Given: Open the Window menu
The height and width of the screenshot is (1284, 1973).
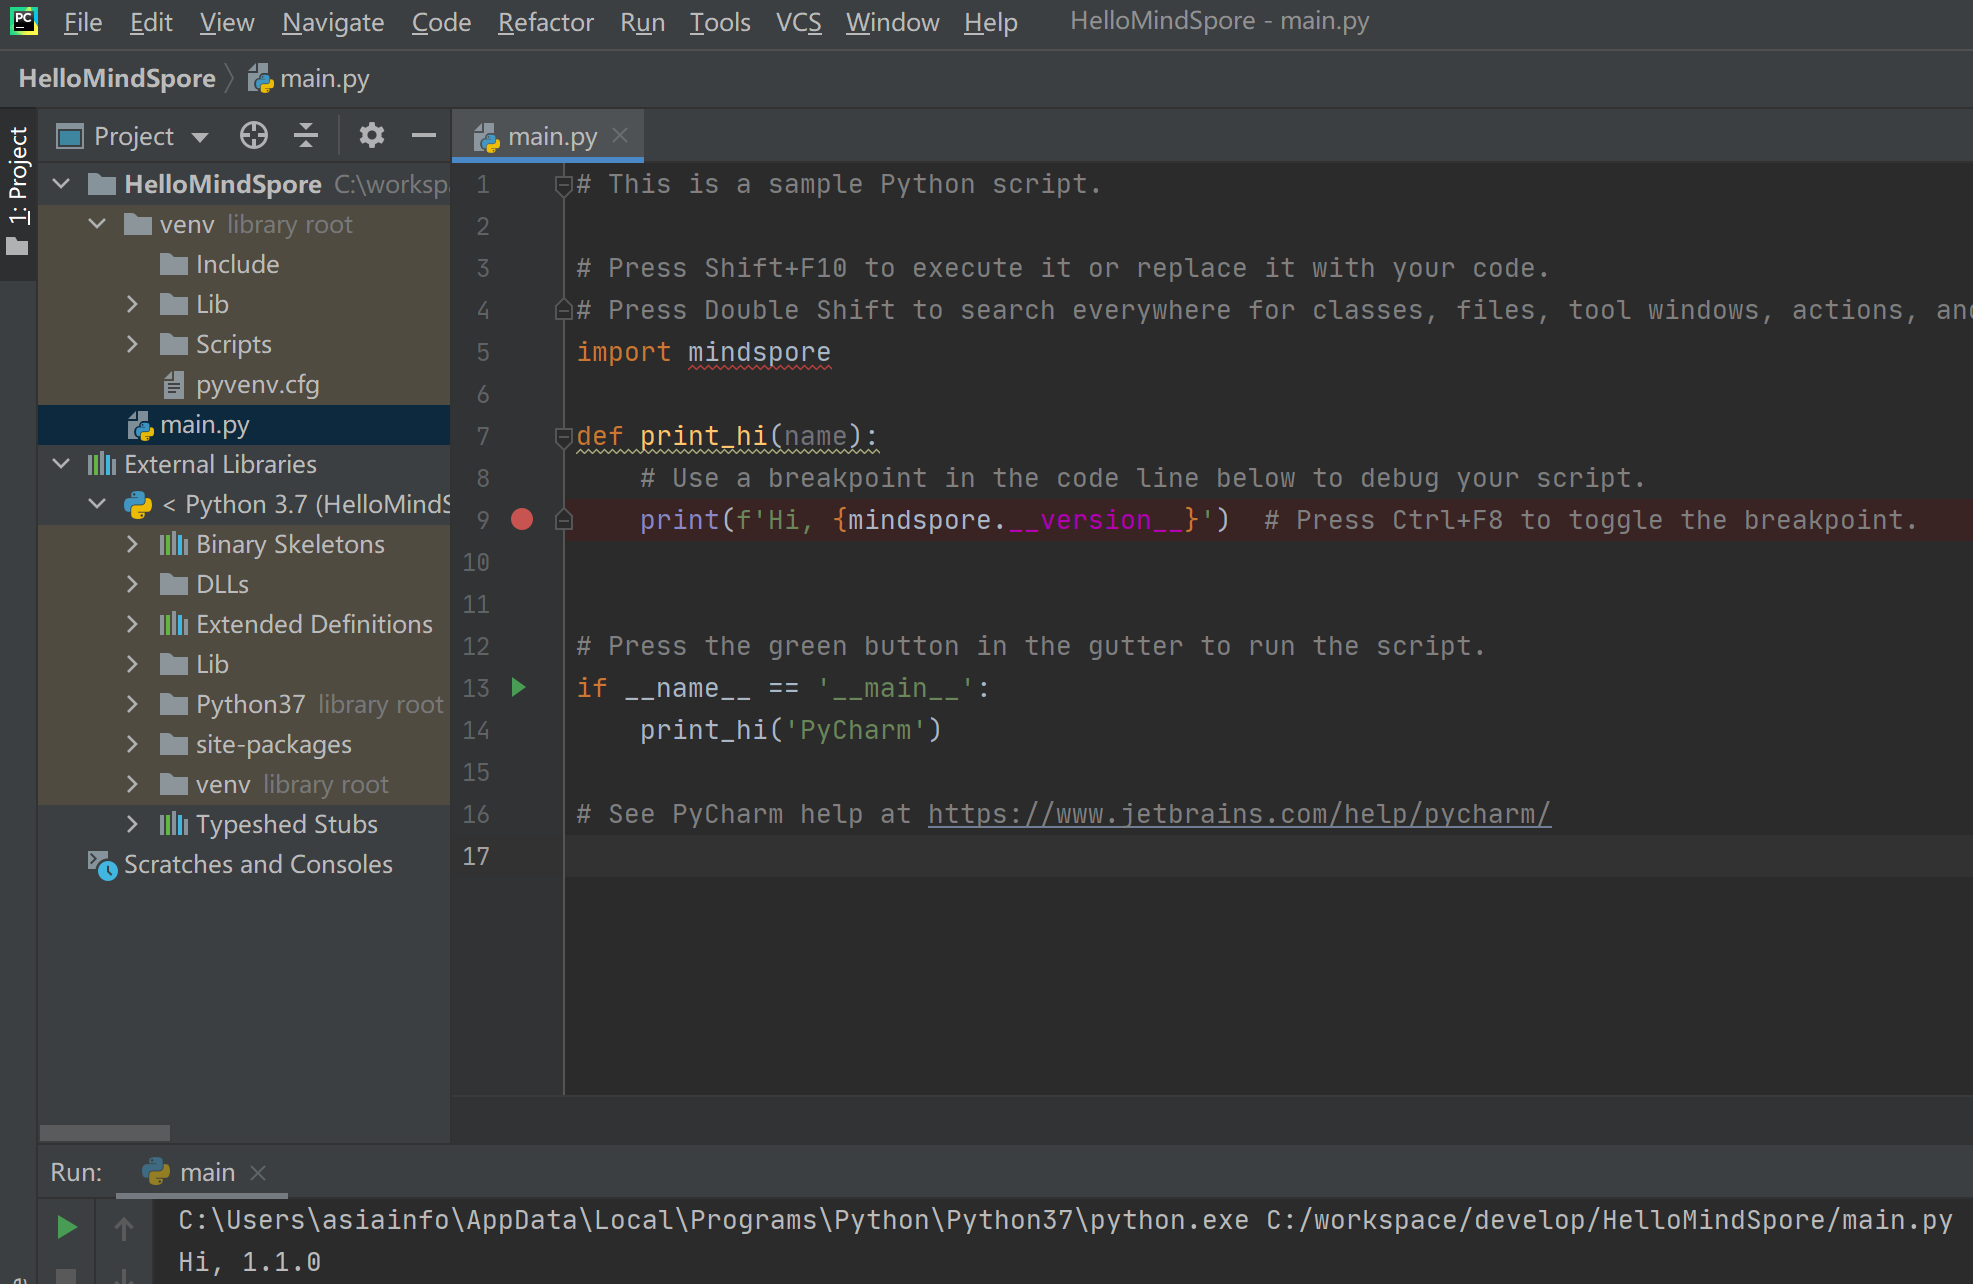Looking at the screenshot, I should [x=893, y=22].
